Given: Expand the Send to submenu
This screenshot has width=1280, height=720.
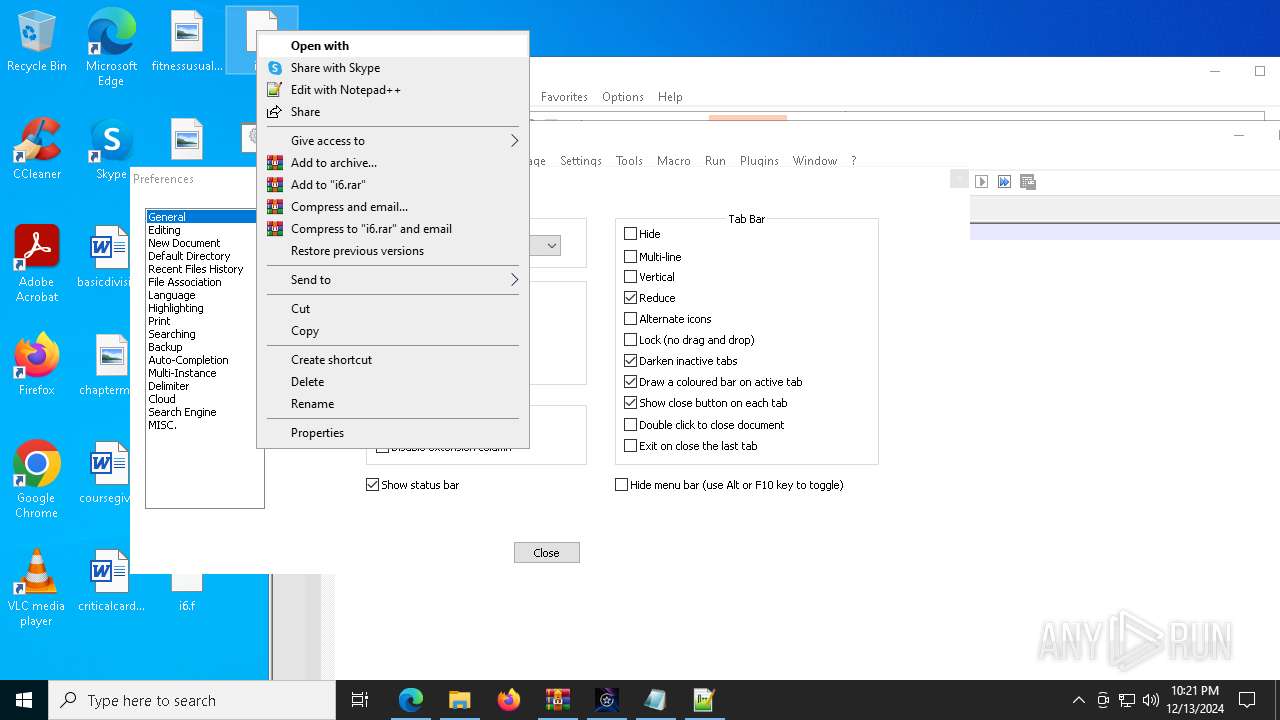Looking at the screenshot, I should 393,280.
